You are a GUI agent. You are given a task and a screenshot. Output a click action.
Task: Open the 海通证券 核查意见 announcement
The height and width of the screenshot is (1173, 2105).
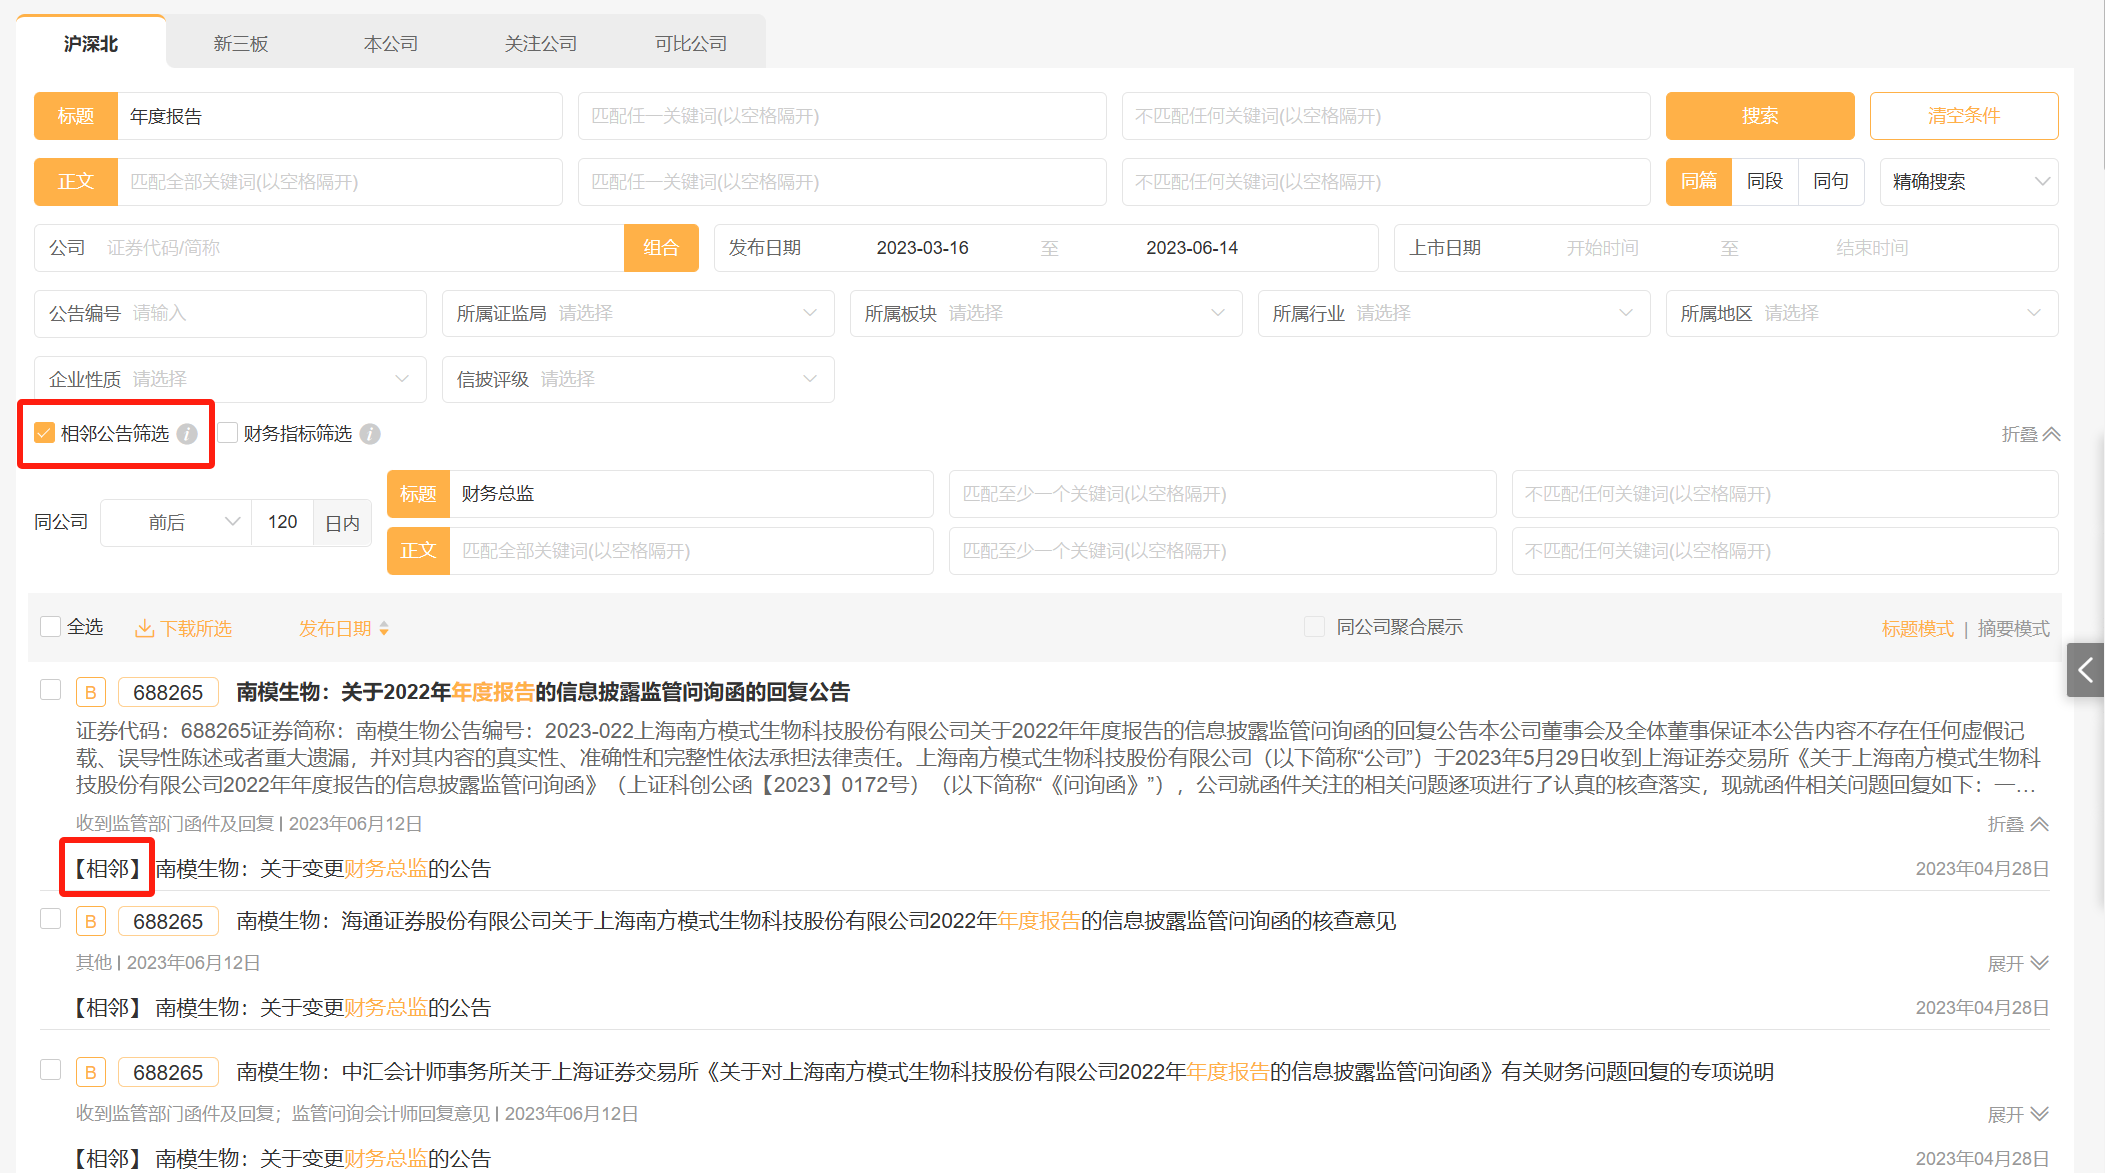point(816,921)
